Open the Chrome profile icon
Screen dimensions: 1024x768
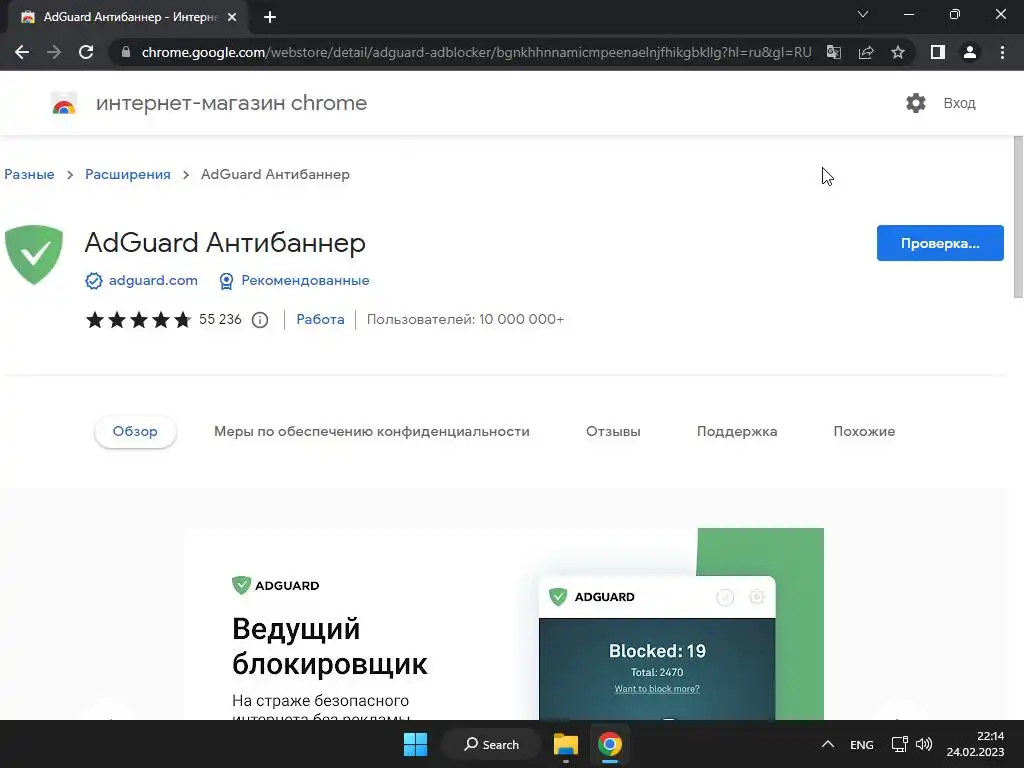pos(970,52)
